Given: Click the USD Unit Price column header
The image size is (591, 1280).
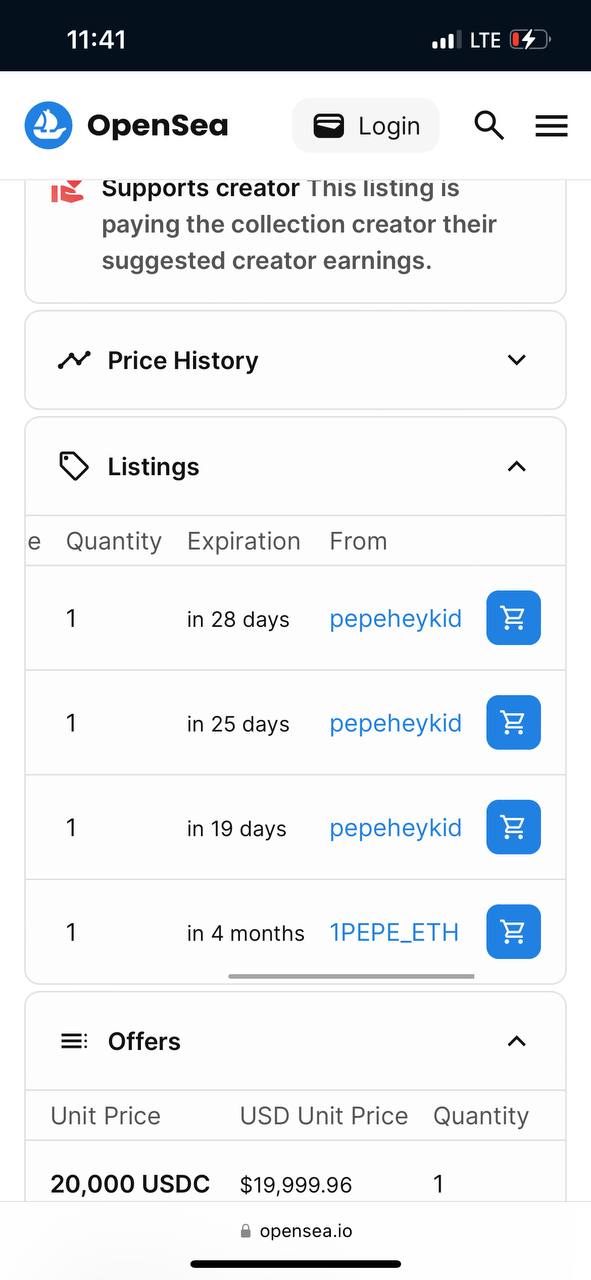Looking at the screenshot, I should point(324,1116).
